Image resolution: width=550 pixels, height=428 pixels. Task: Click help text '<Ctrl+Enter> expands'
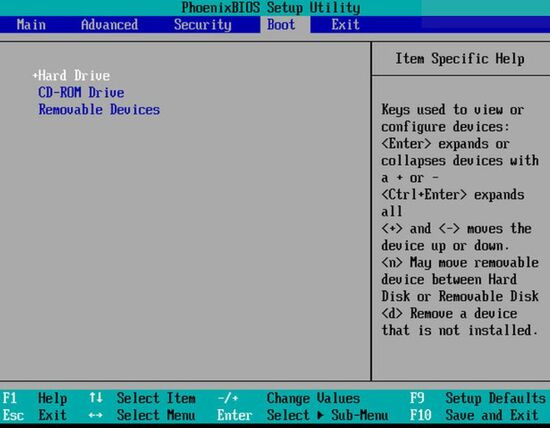(453, 194)
